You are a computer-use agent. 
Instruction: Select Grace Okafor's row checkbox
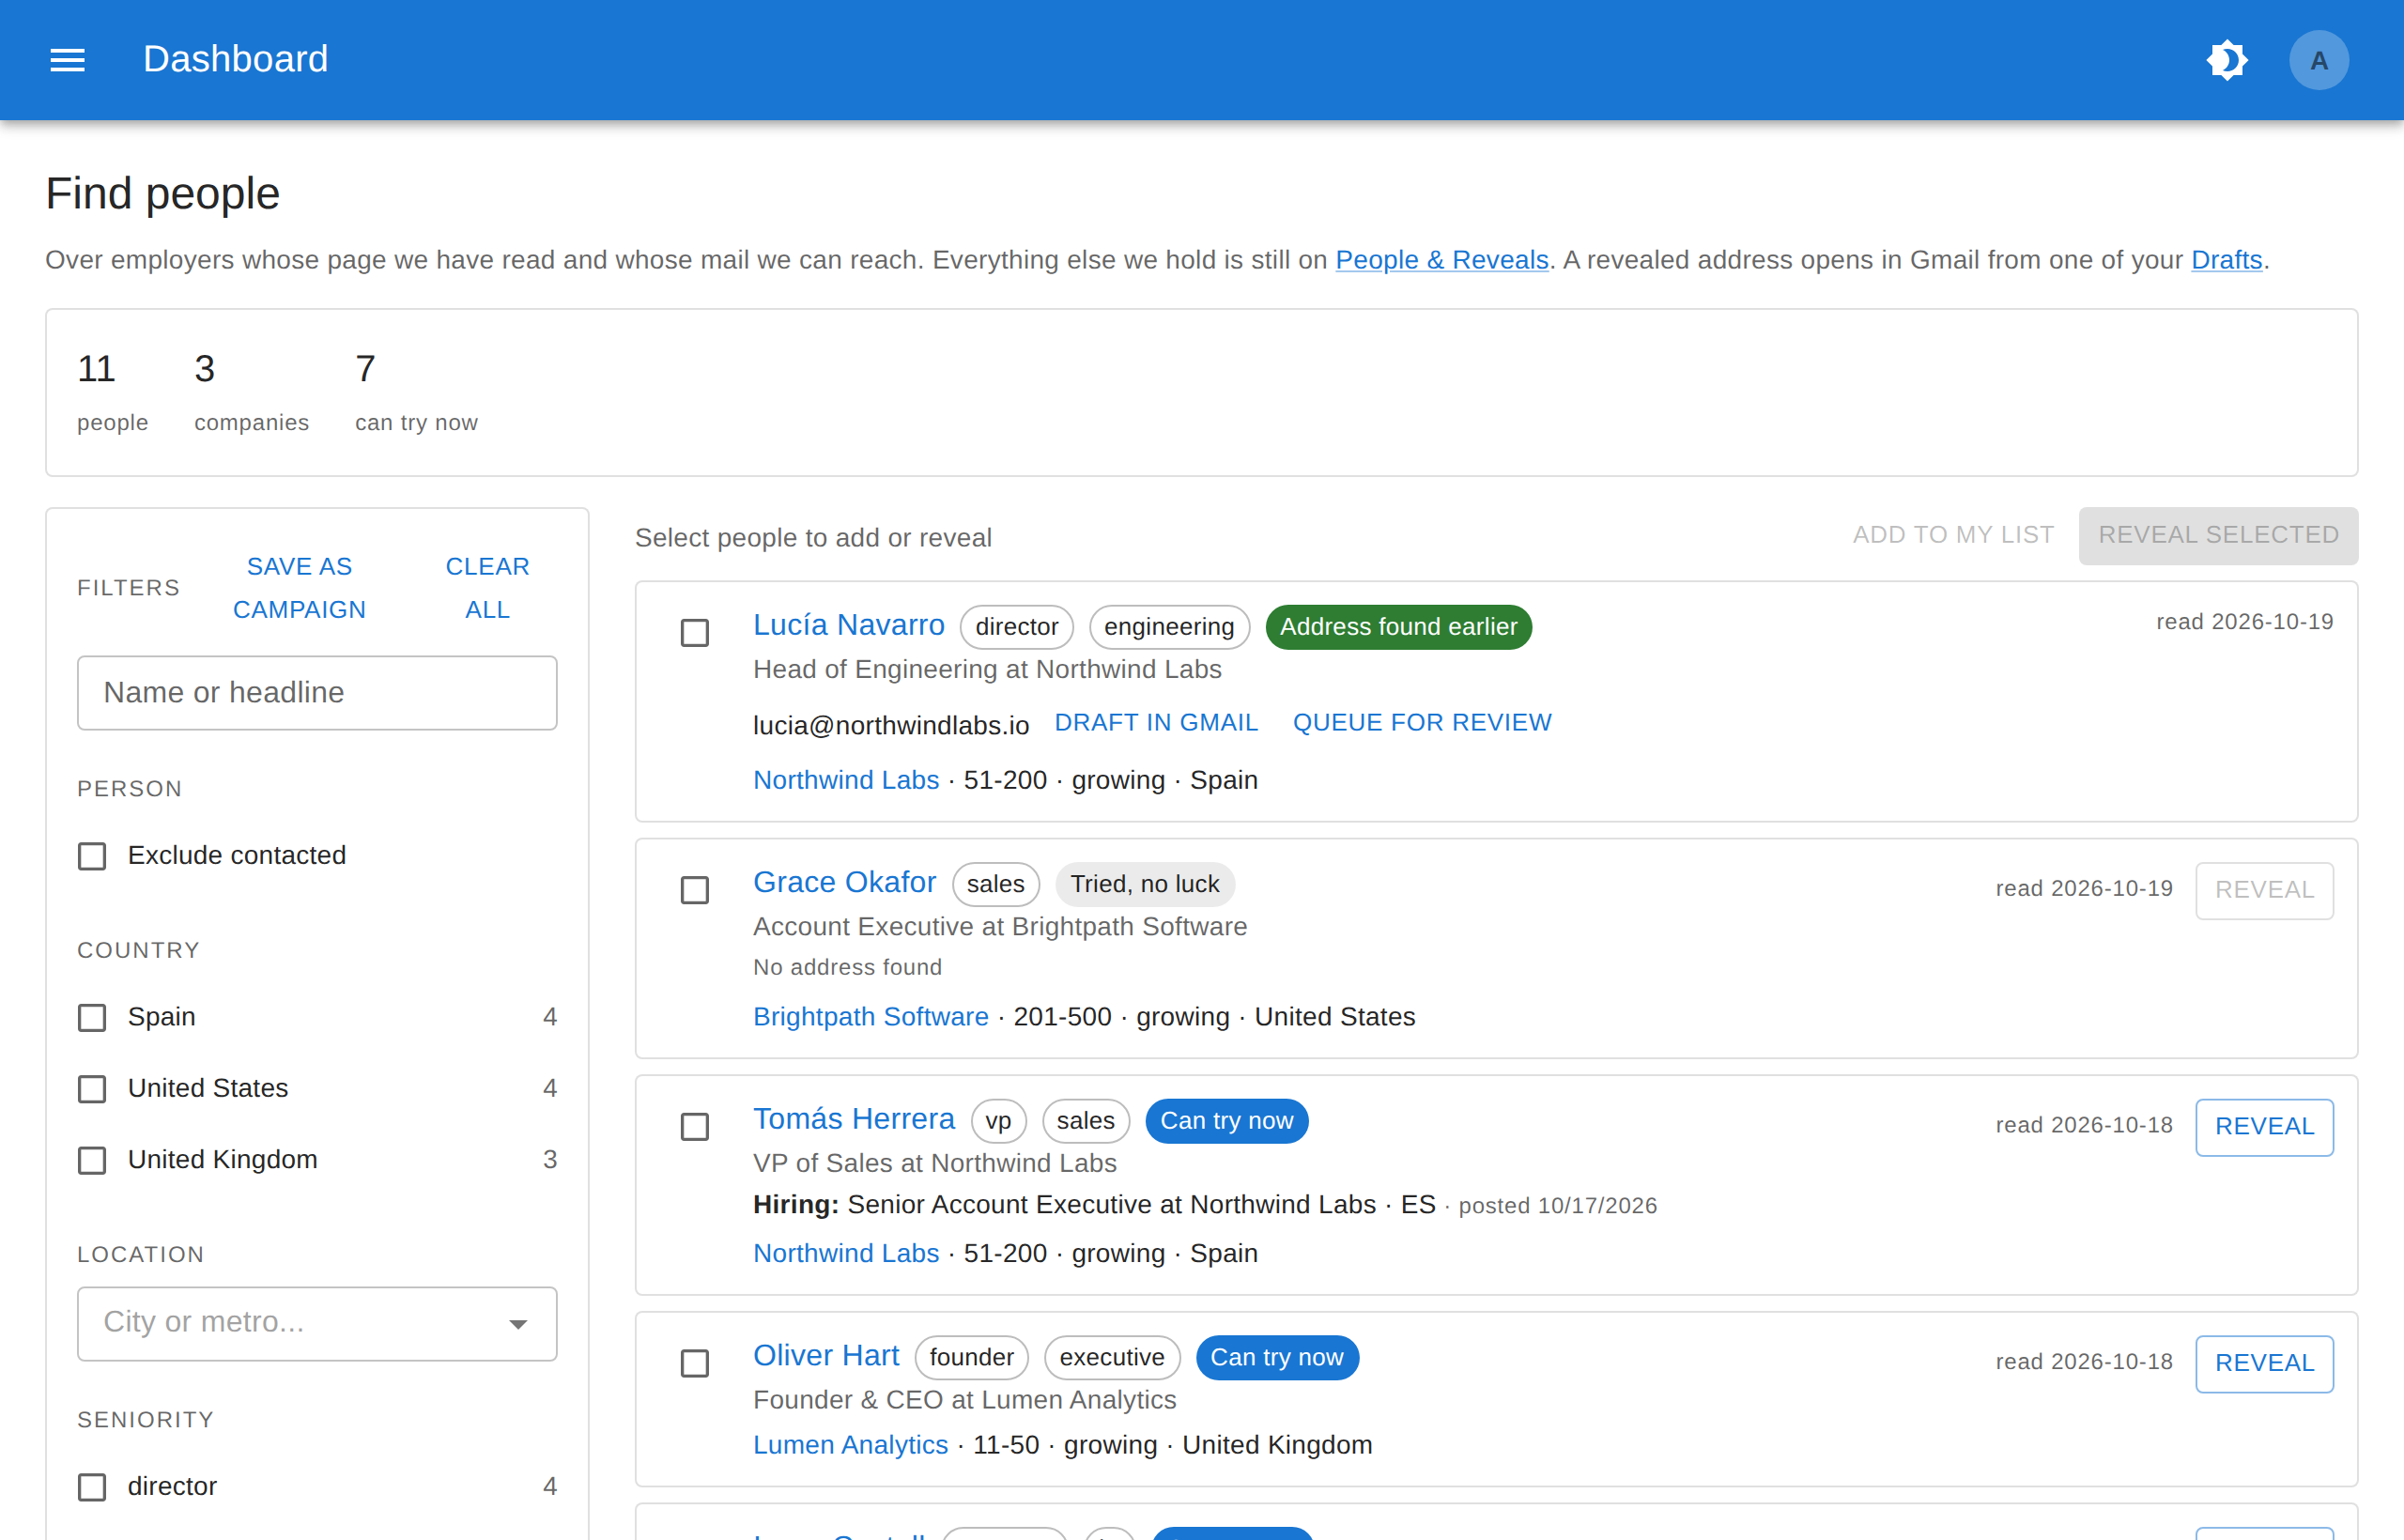(694, 890)
